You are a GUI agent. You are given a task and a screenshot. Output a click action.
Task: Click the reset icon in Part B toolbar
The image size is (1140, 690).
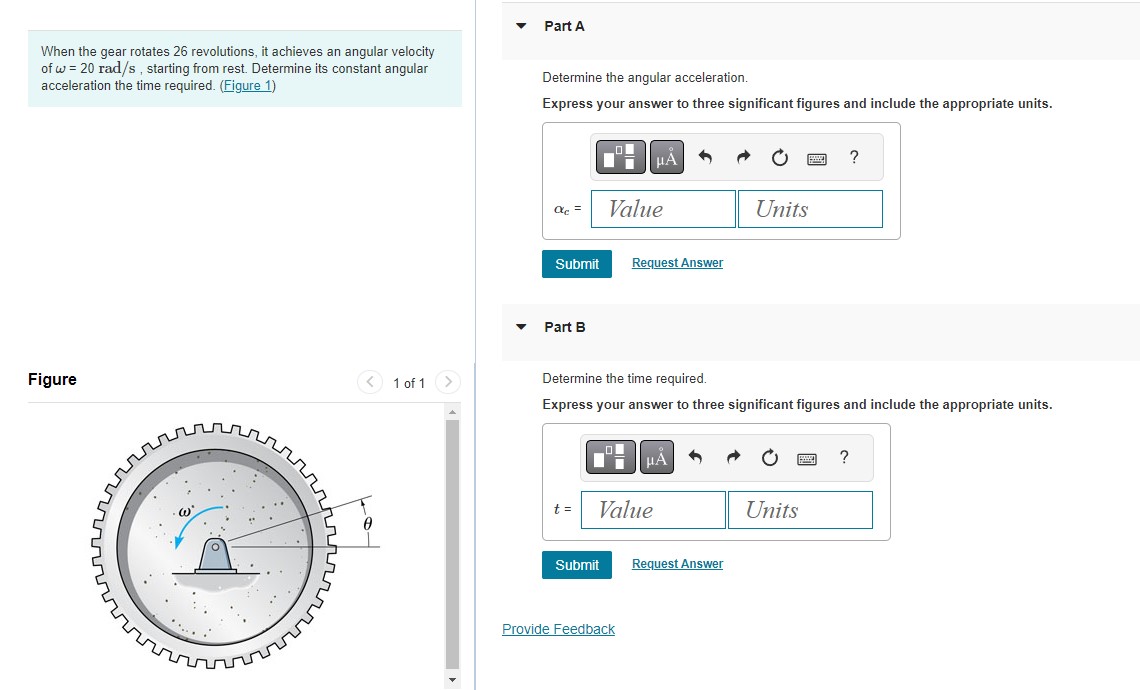point(769,457)
